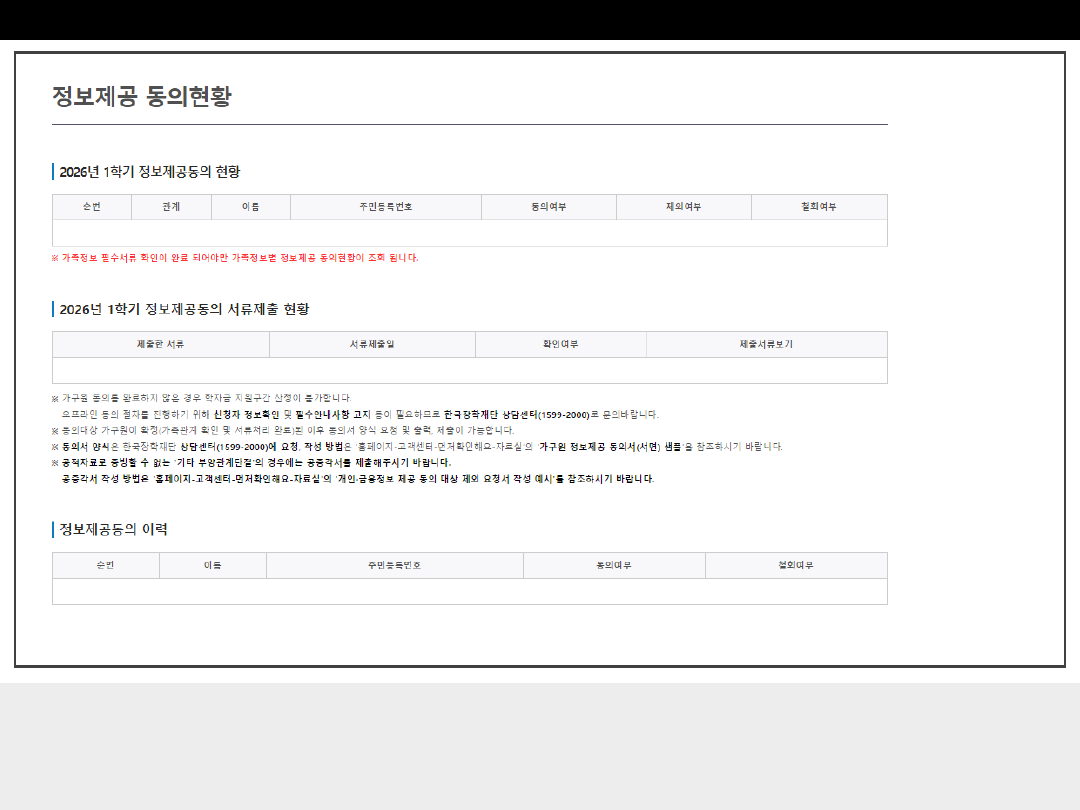Click the 2026년 1학기 정보제공동의 현황 heading

tap(149, 172)
